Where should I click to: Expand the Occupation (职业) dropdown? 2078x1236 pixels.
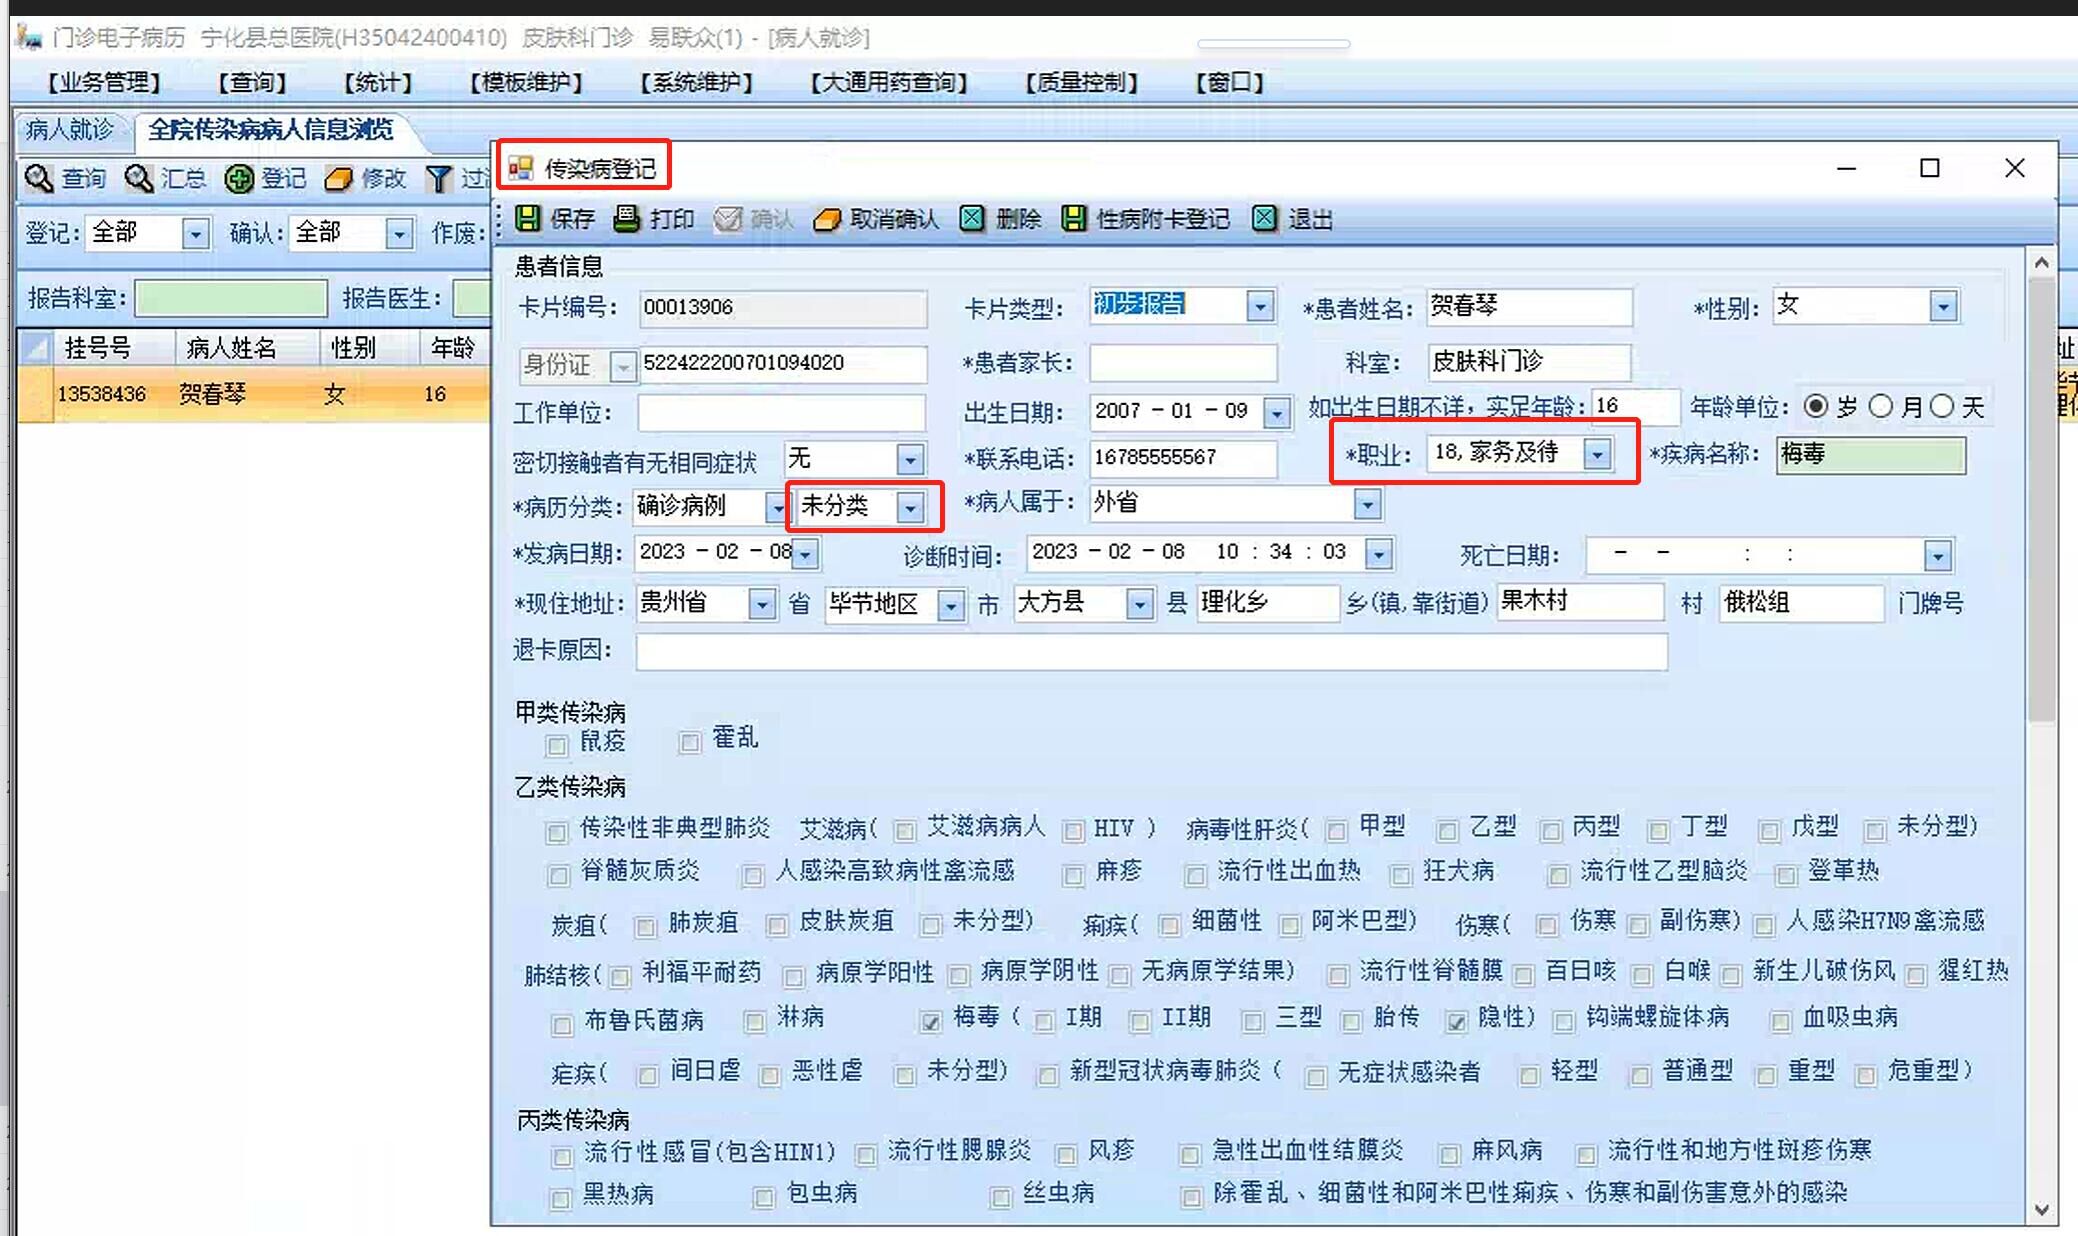tap(1597, 454)
